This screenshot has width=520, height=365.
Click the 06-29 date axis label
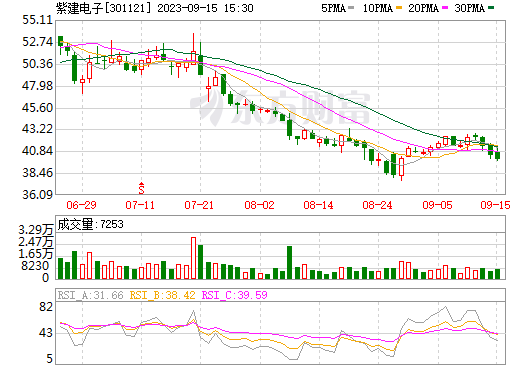point(81,205)
